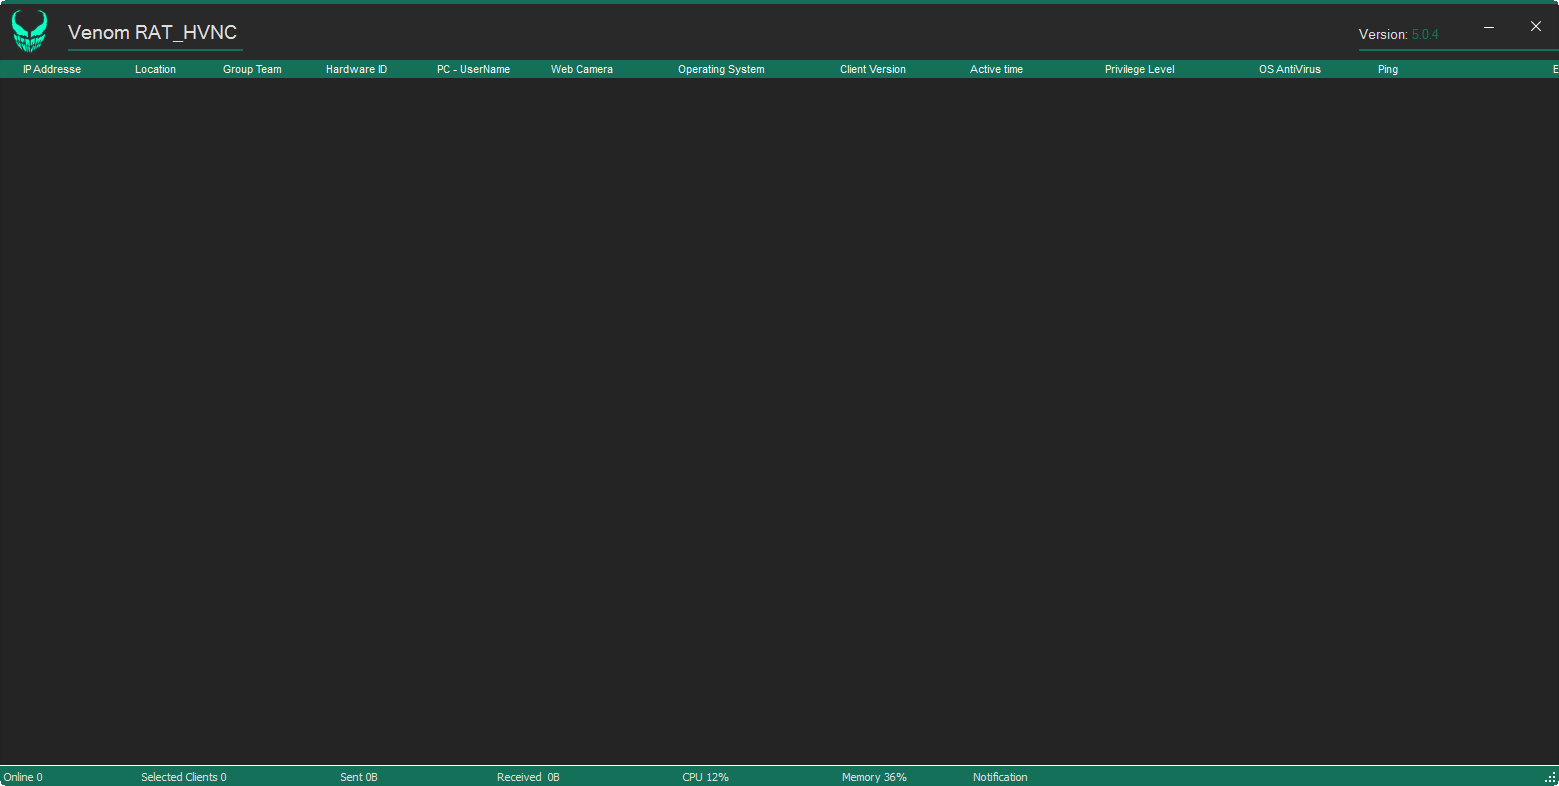Minimize the application window
The width and height of the screenshot is (1559, 786).
(1489, 27)
